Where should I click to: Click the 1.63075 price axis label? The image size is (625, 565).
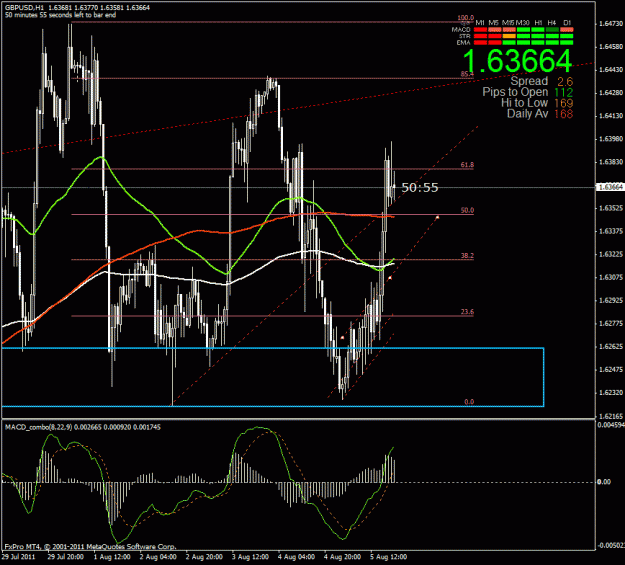611,277
